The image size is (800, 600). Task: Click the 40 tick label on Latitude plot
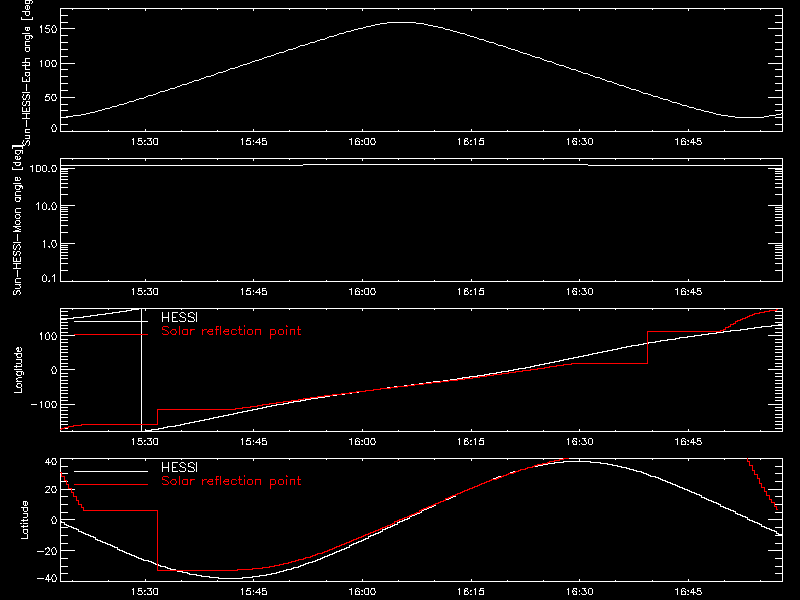coord(51,462)
